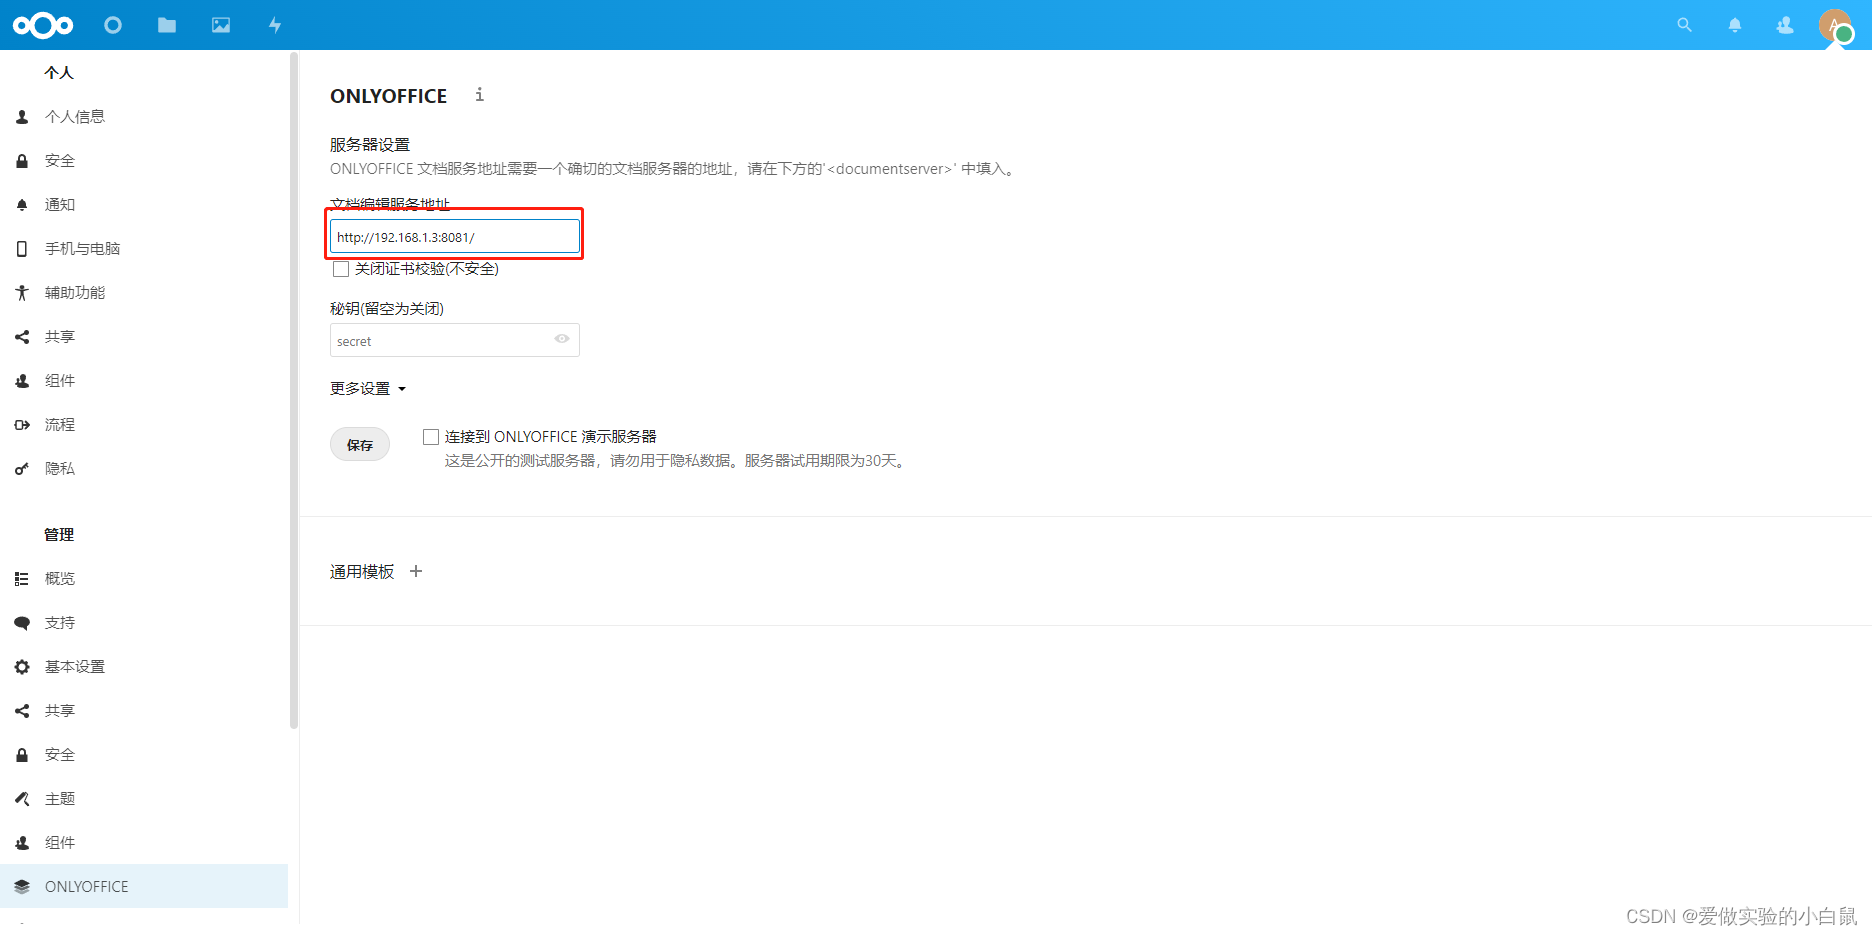This screenshot has height=936, width=1872.
Task: Click the Nextcloud logo icon
Action: [43, 25]
